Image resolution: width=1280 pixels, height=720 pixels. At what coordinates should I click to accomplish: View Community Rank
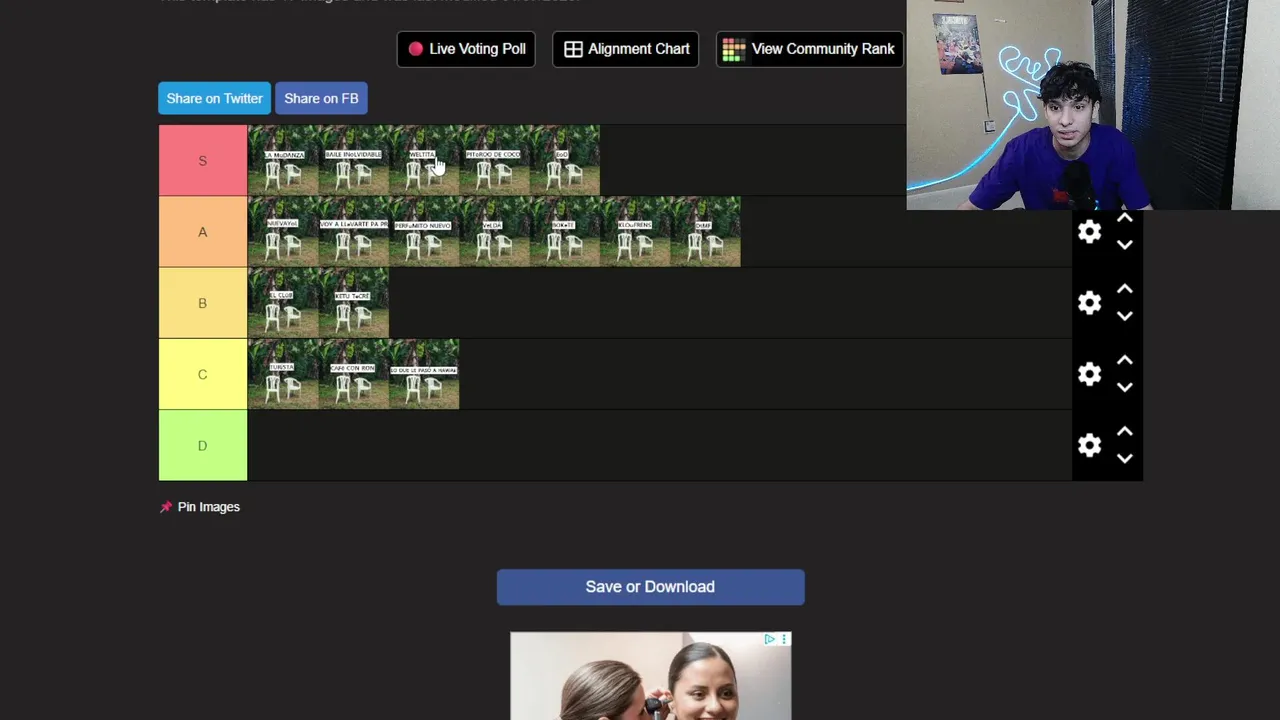[810, 49]
